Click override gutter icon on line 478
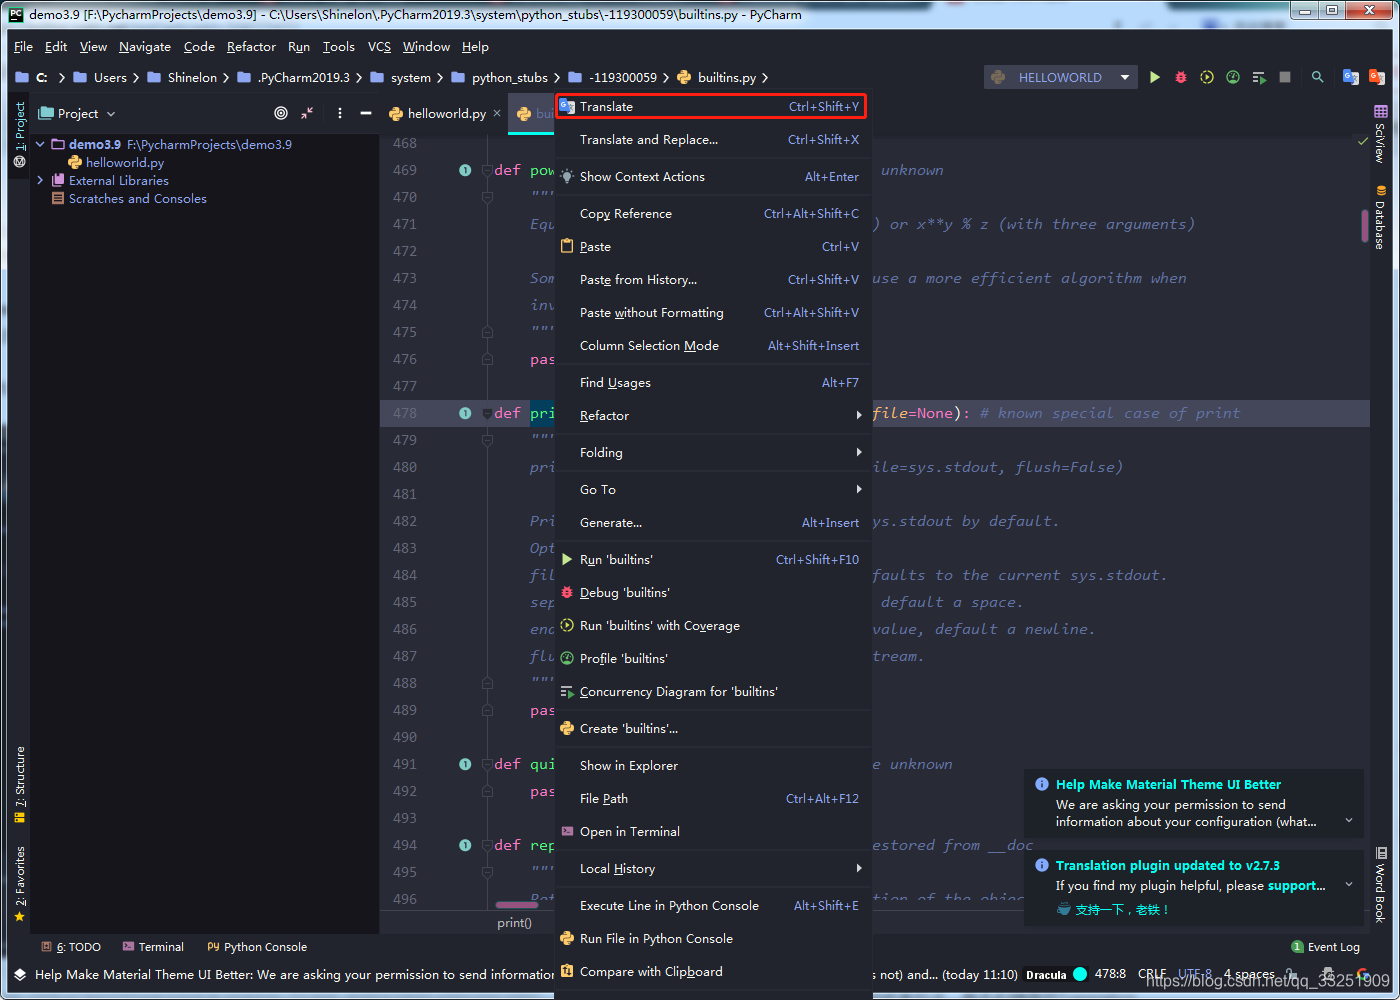Viewport: 1400px width, 1000px height. click(x=465, y=413)
